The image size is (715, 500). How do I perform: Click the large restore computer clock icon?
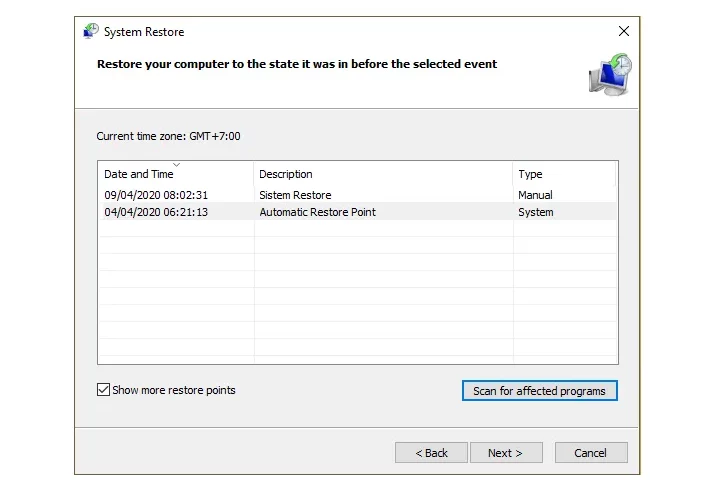click(611, 75)
